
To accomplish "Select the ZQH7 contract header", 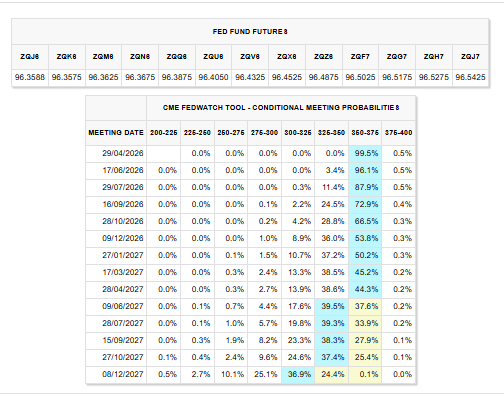I will click(434, 57).
